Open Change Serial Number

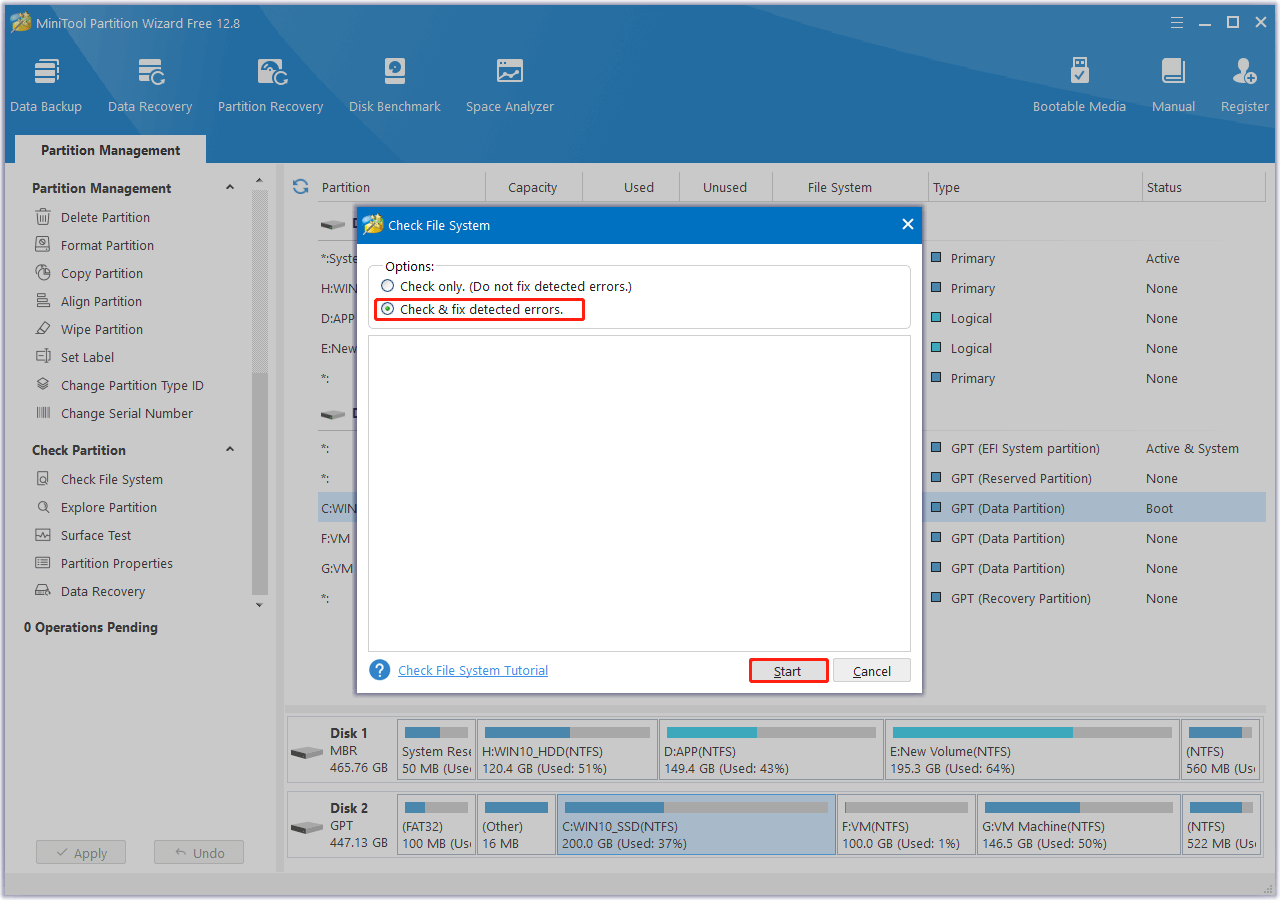coord(127,413)
